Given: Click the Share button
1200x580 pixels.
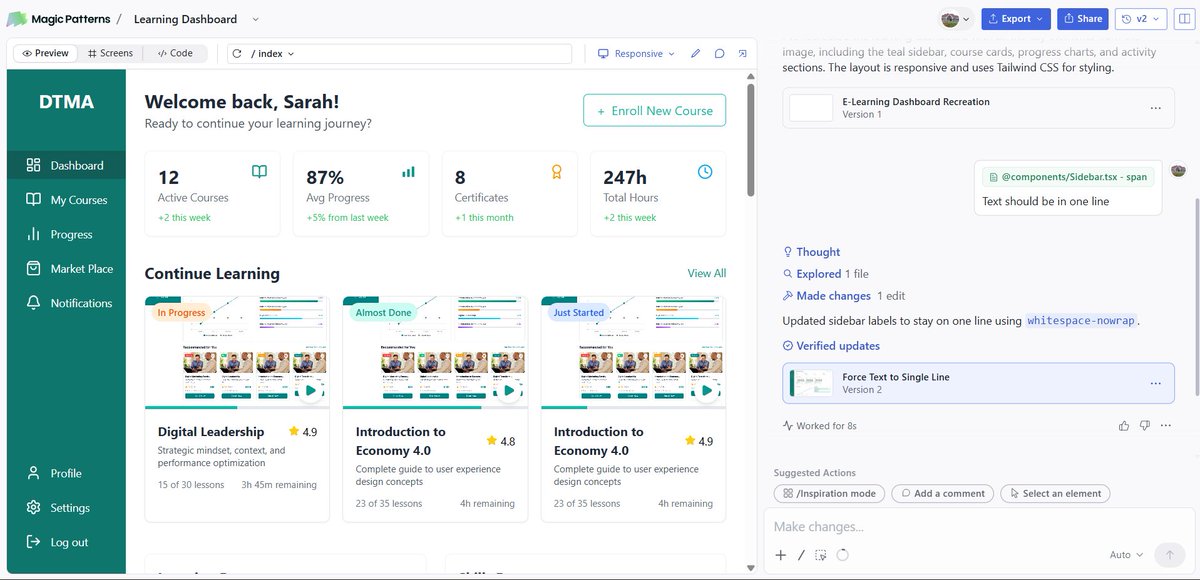Looking at the screenshot, I should [x=1082, y=18].
